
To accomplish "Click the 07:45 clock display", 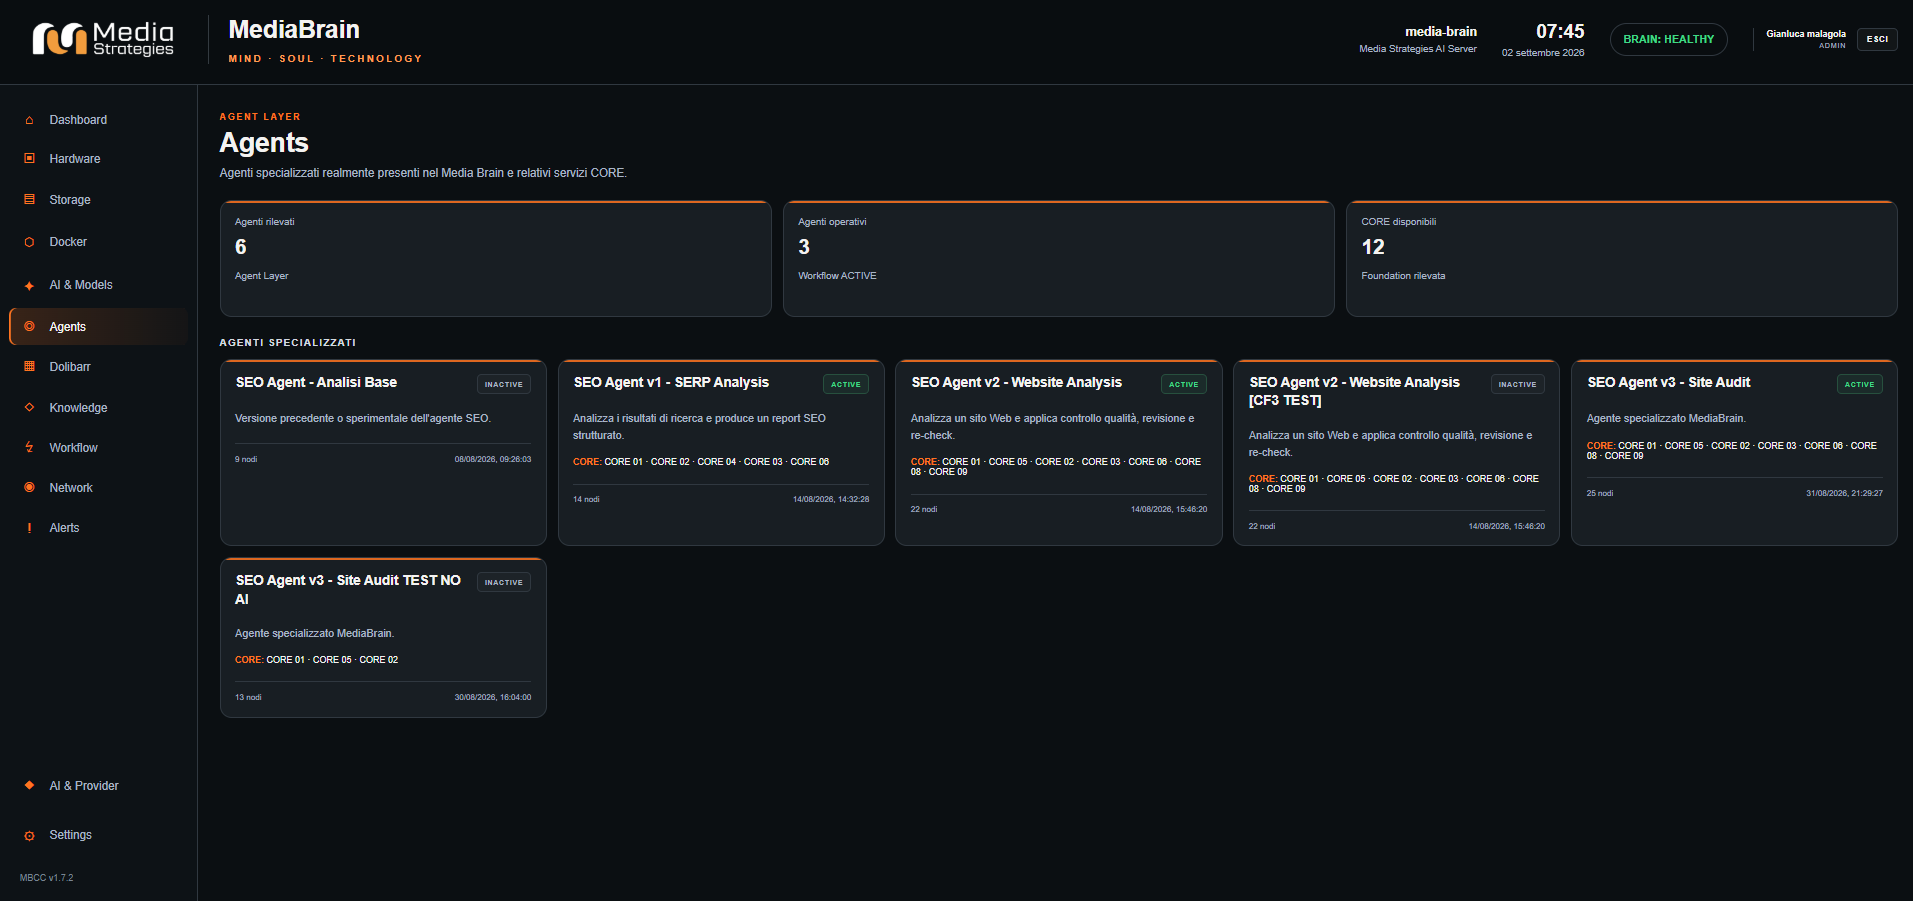I will pyautogui.click(x=1560, y=31).
